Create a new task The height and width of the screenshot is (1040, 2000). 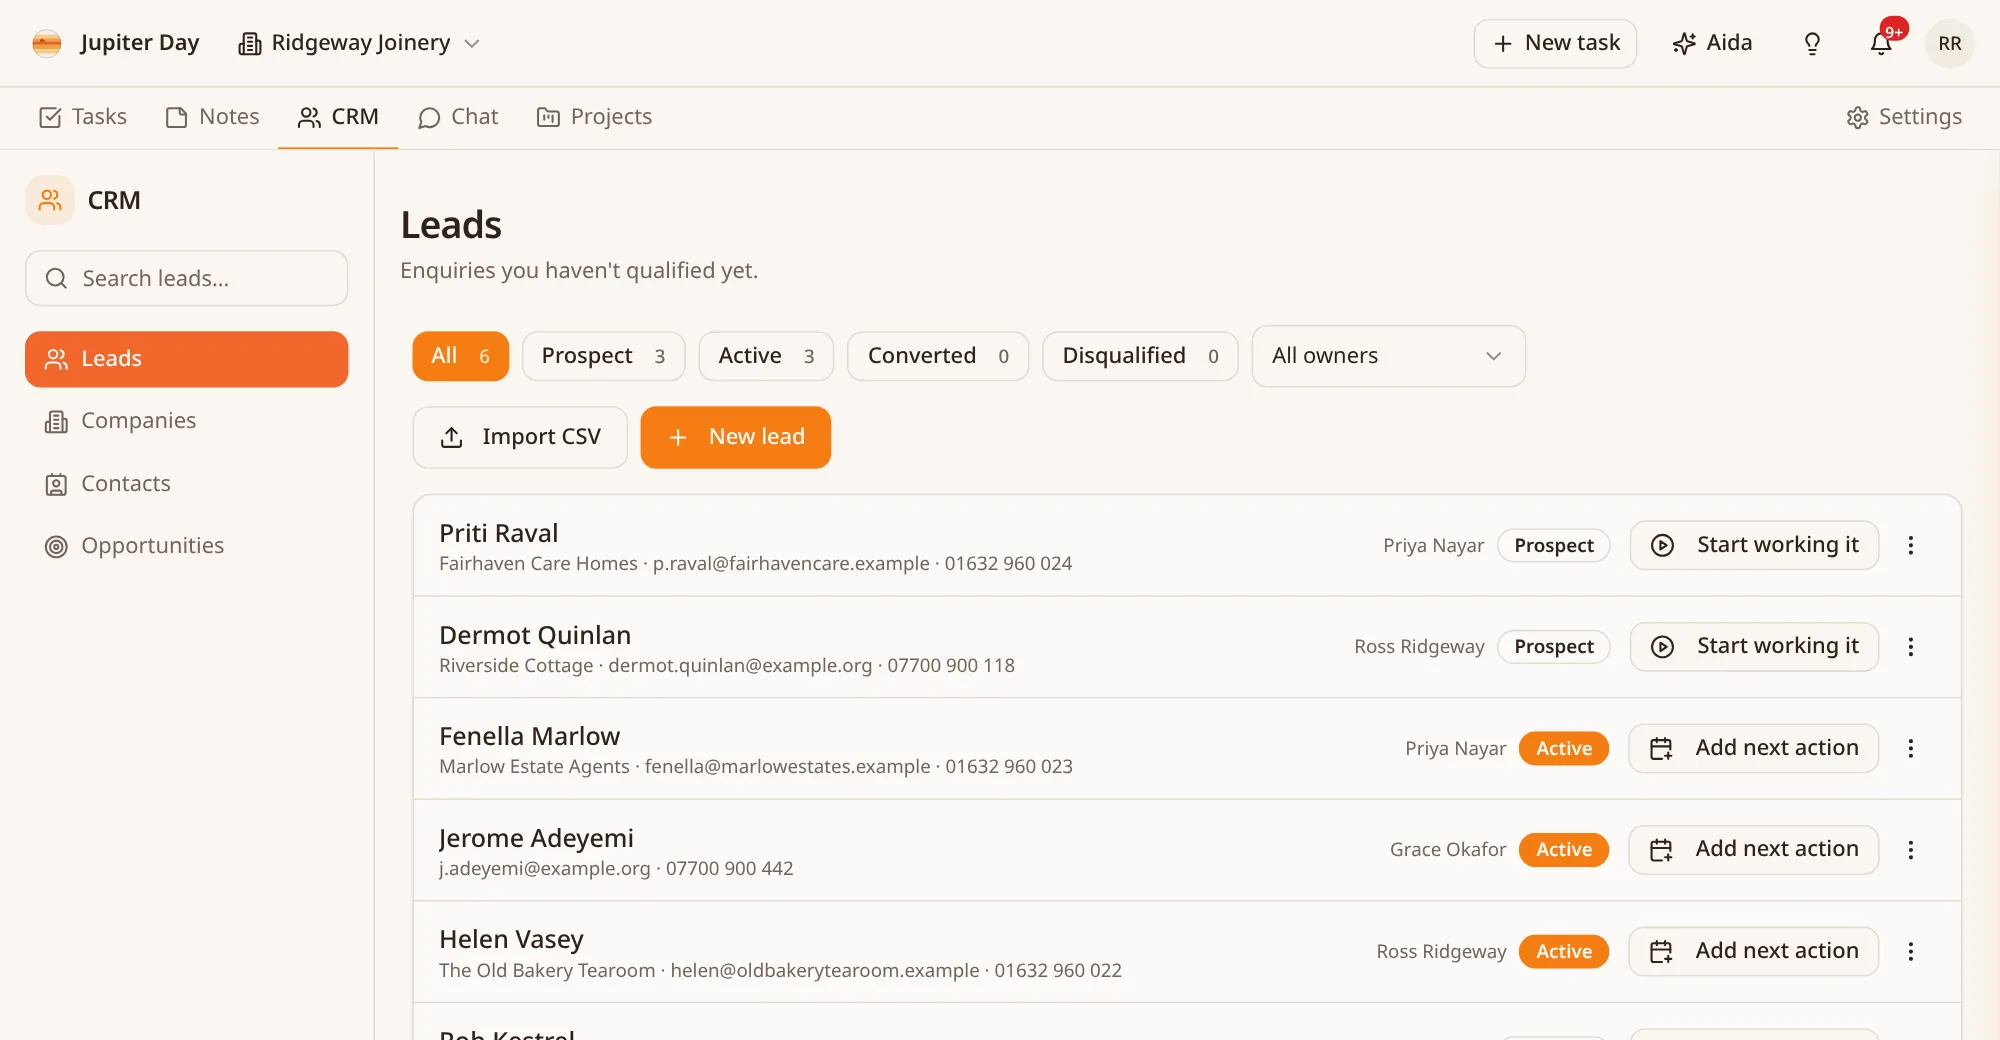click(x=1555, y=43)
